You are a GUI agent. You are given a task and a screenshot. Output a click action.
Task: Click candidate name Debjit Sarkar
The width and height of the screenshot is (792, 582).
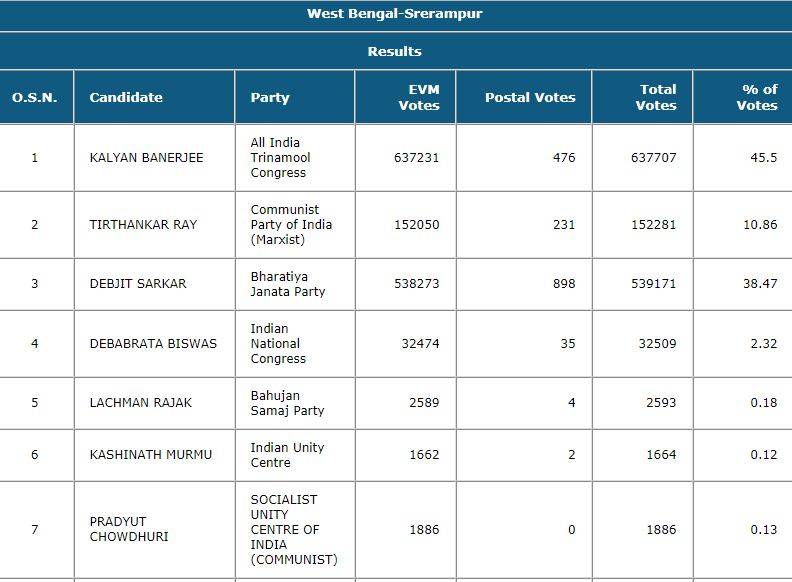[138, 284]
